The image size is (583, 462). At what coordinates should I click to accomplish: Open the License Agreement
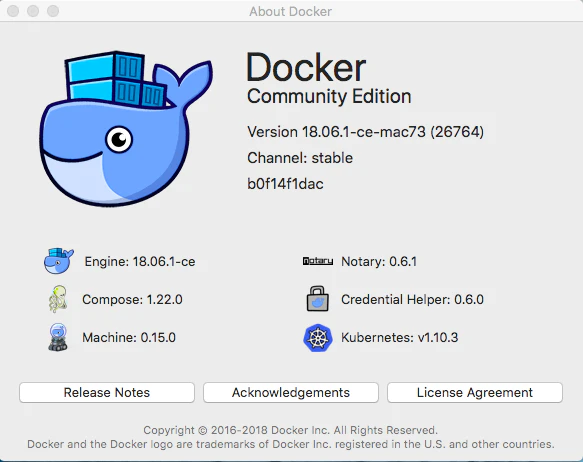point(475,392)
